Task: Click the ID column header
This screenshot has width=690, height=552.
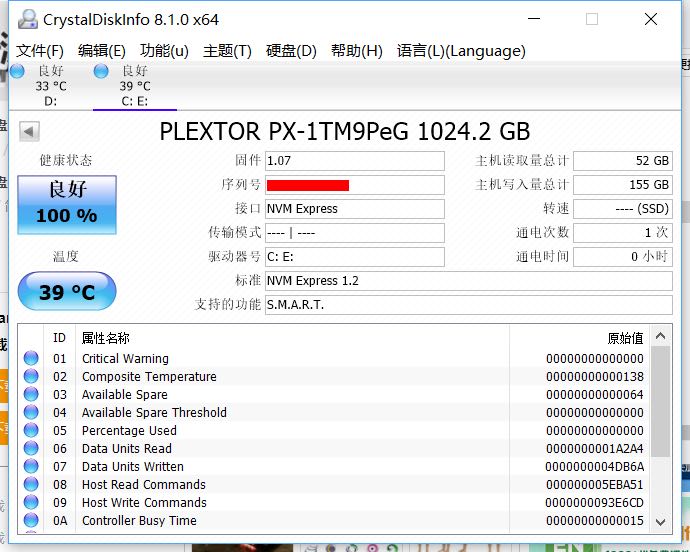Action: pyautogui.click(x=59, y=338)
